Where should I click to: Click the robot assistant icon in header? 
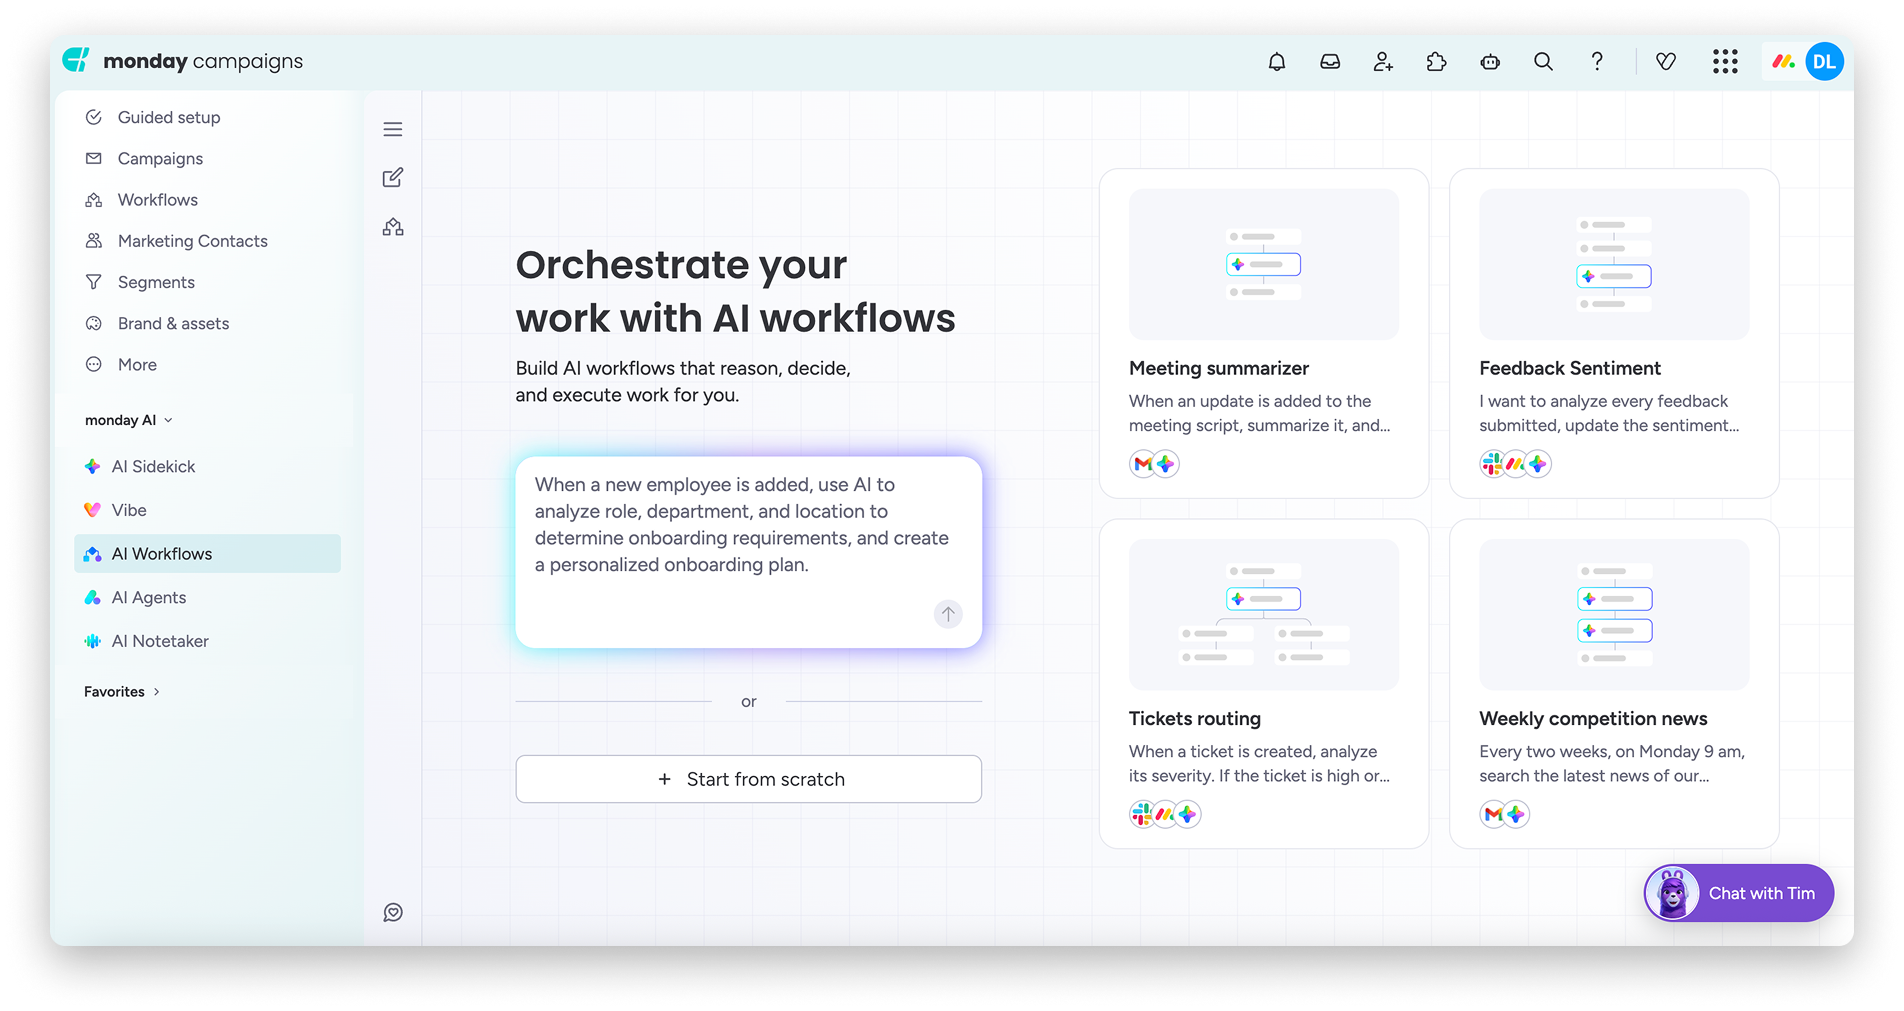(1490, 62)
